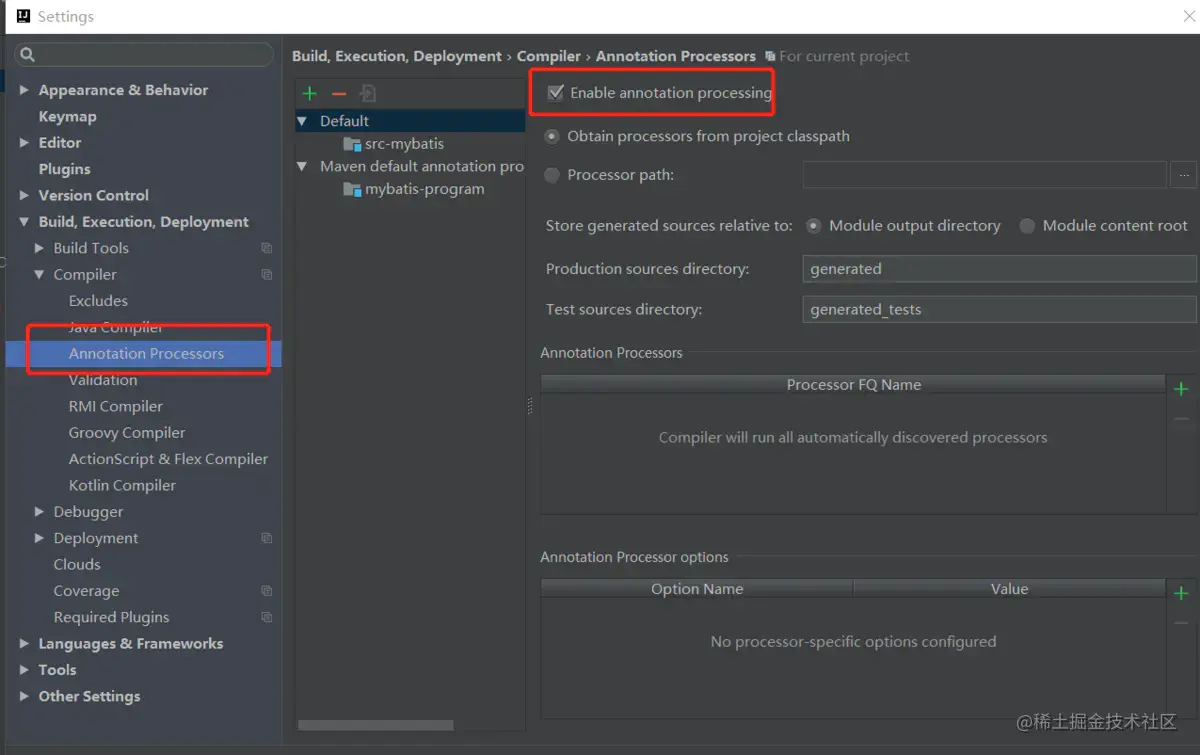The image size is (1200, 755).
Task: Expand Languages & Frameworks arrow
Action: pos(24,644)
